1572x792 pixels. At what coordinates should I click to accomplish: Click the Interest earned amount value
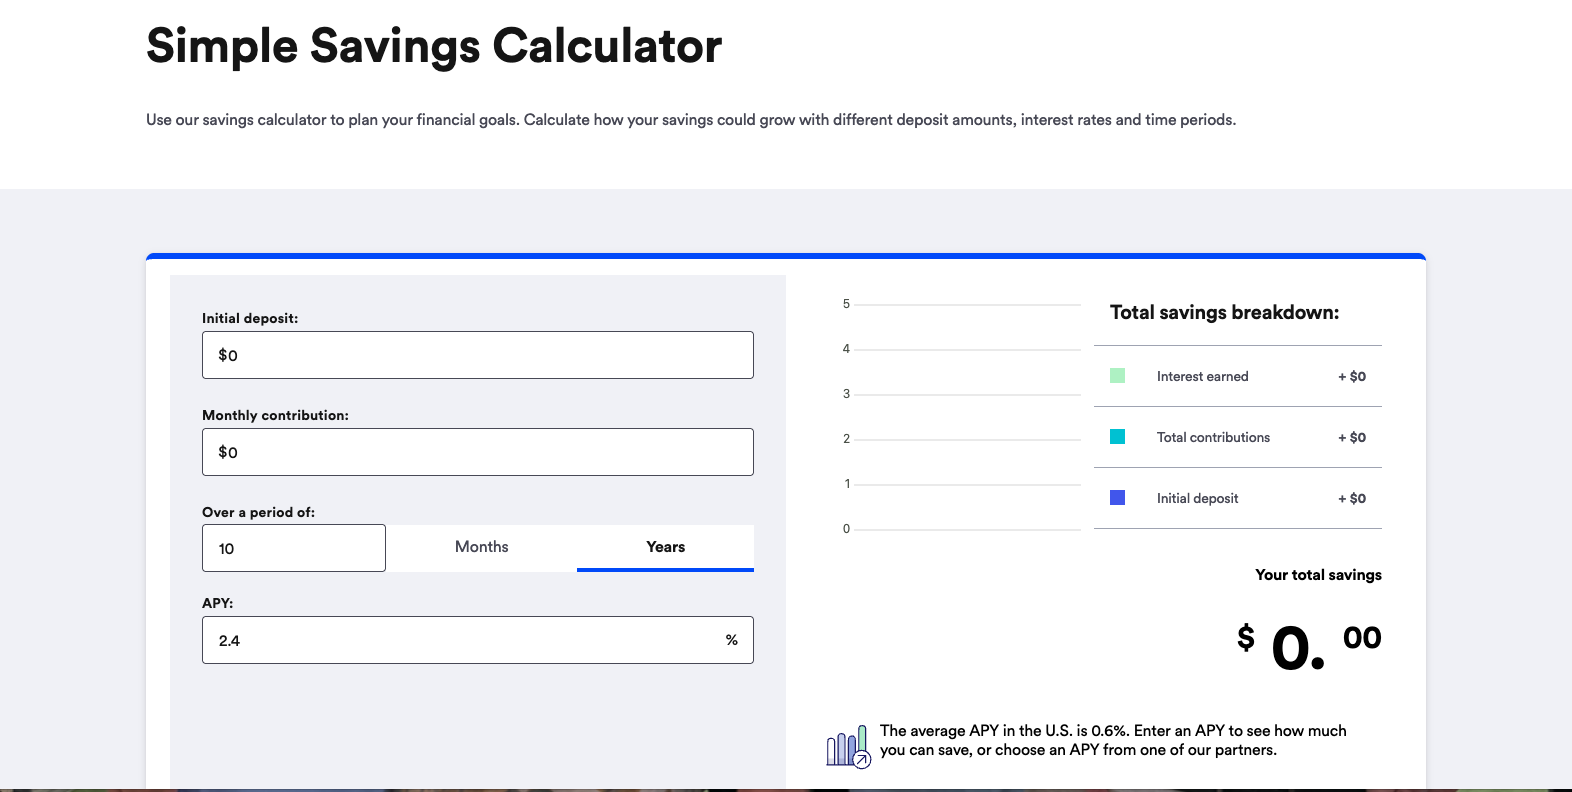tap(1352, 377)
